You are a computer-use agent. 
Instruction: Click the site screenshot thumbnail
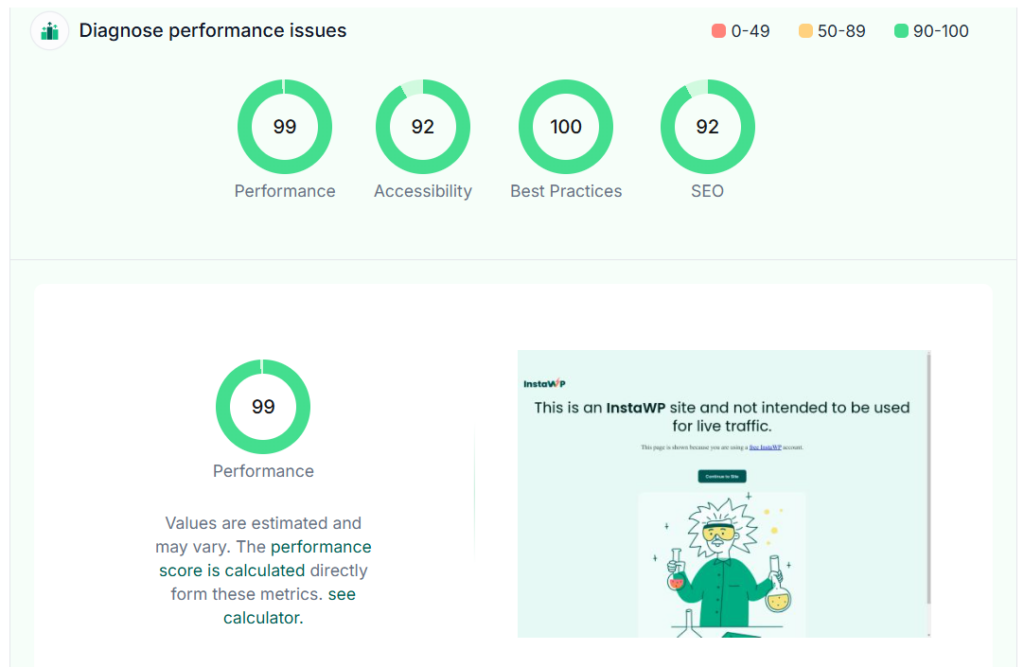click(x=724, y=494)
